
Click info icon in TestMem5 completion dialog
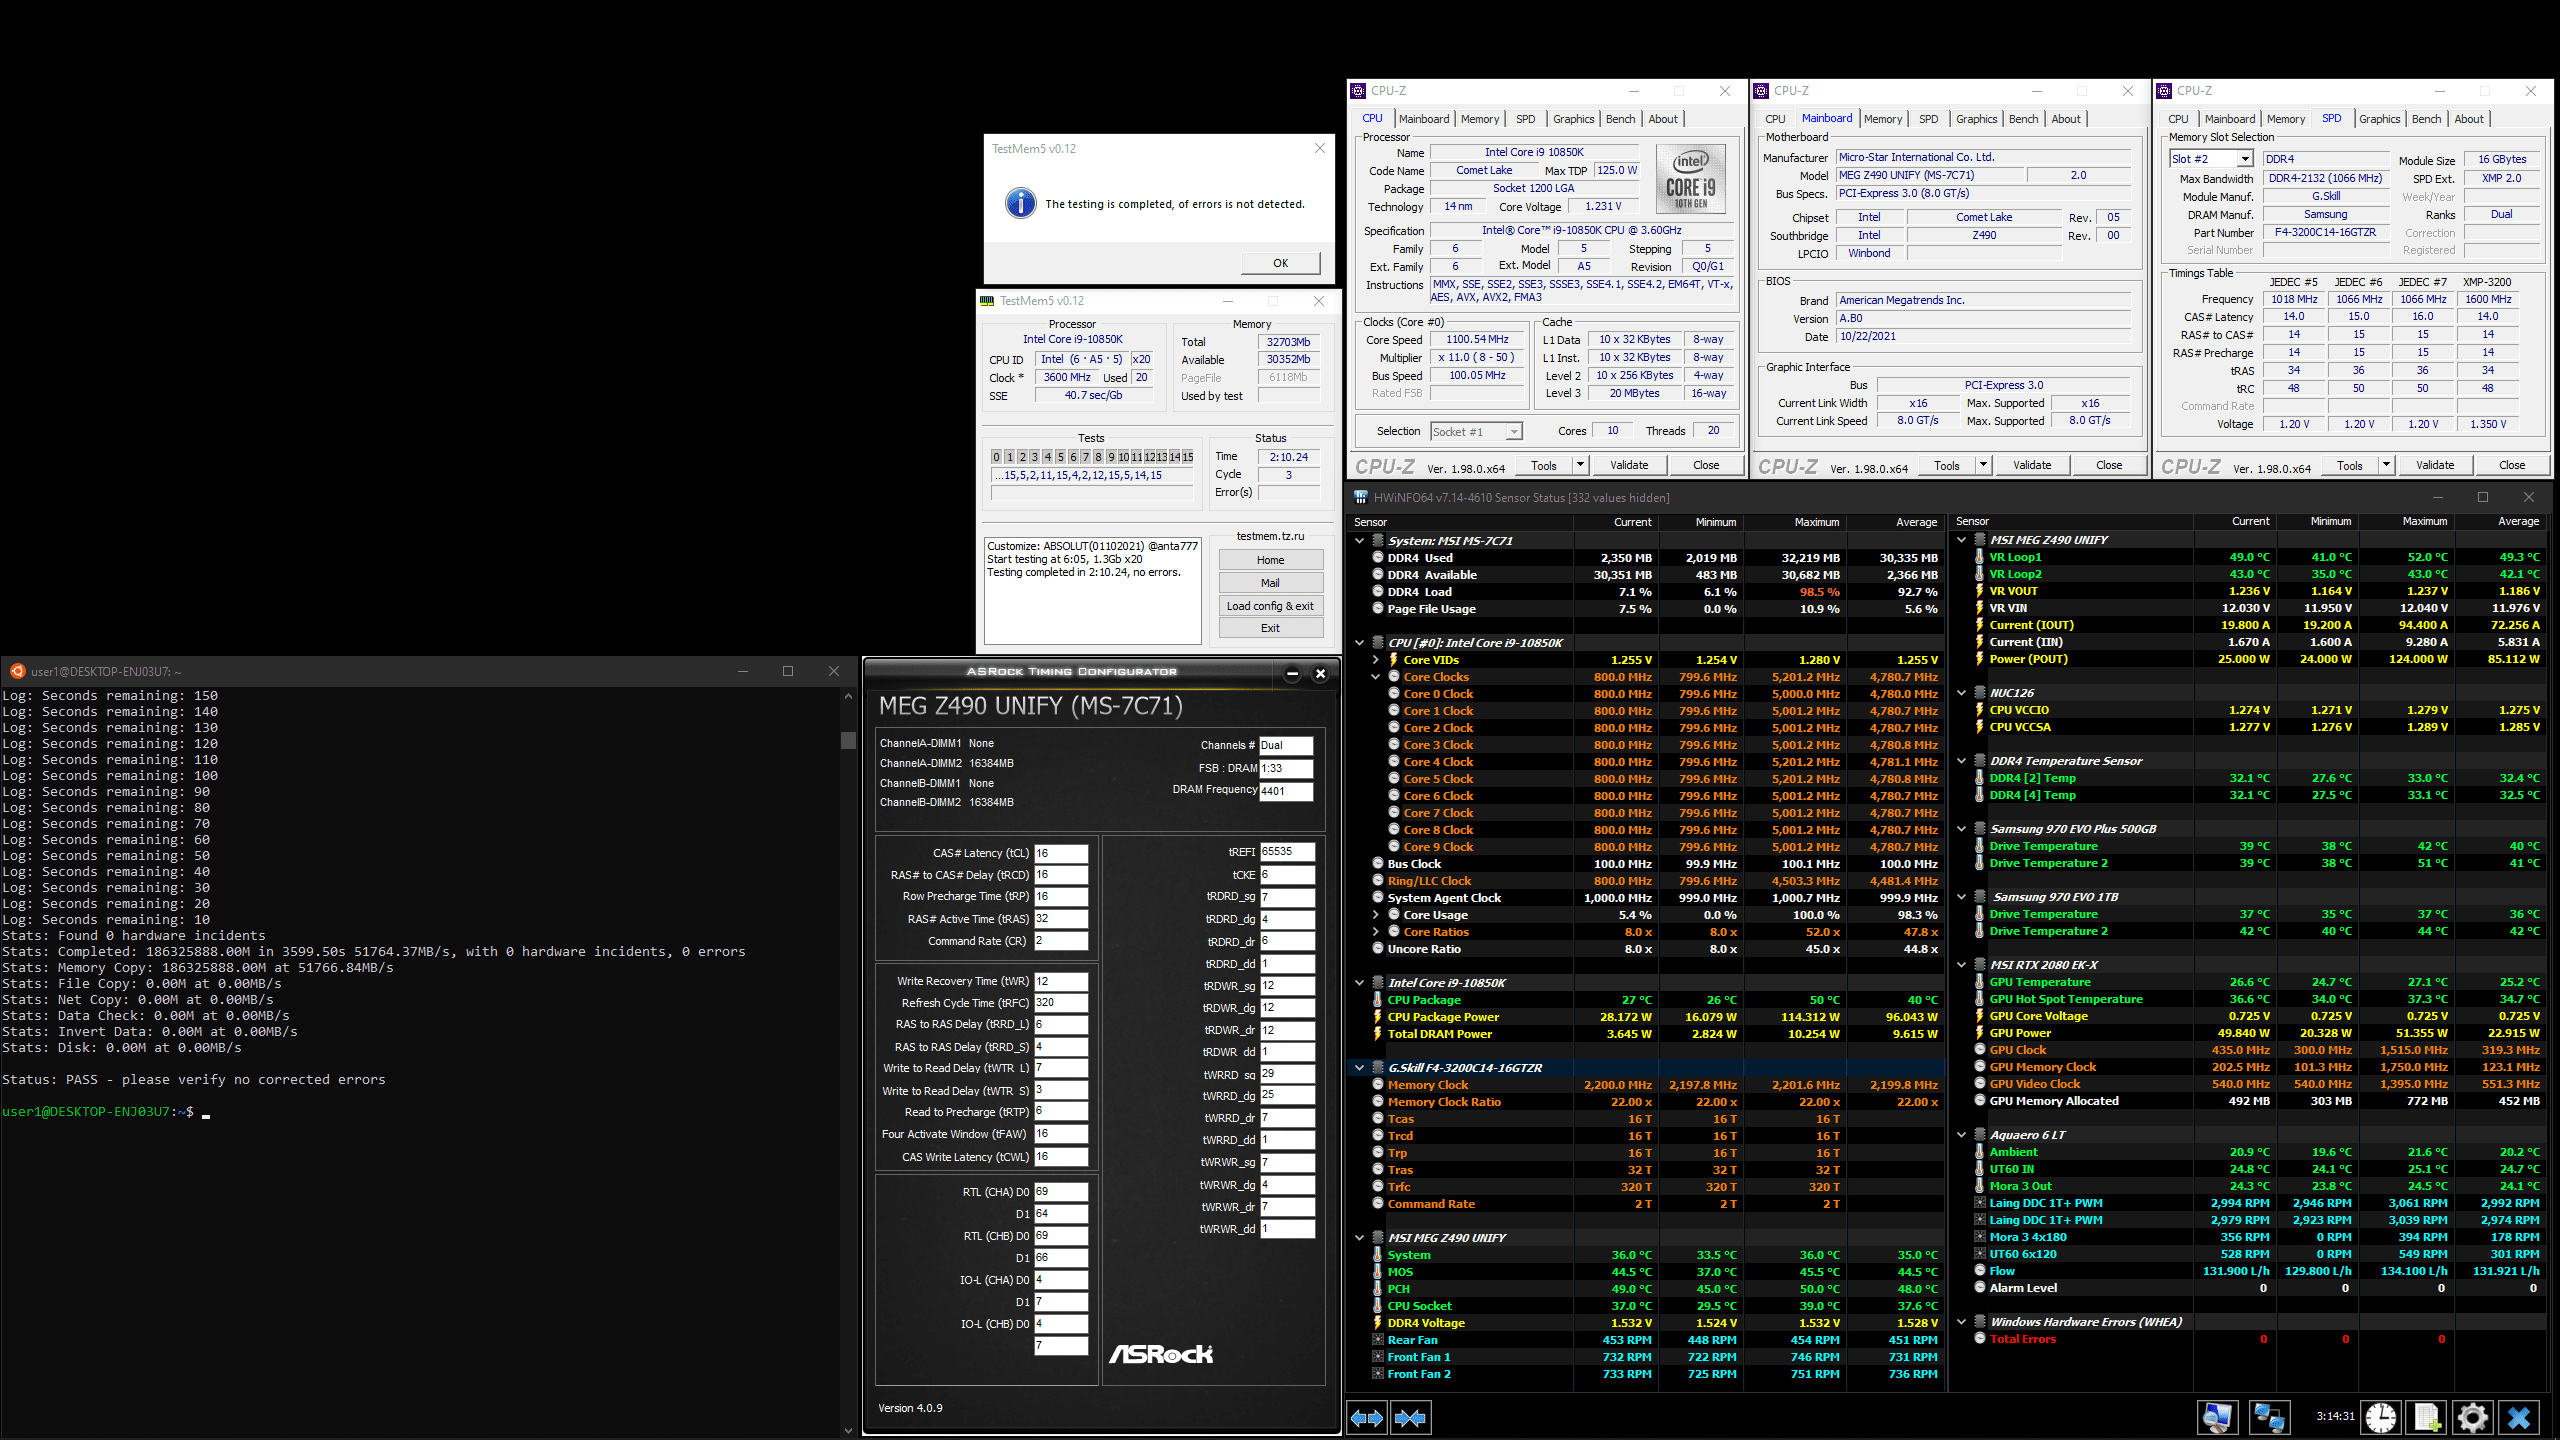tap(1020, 203)
